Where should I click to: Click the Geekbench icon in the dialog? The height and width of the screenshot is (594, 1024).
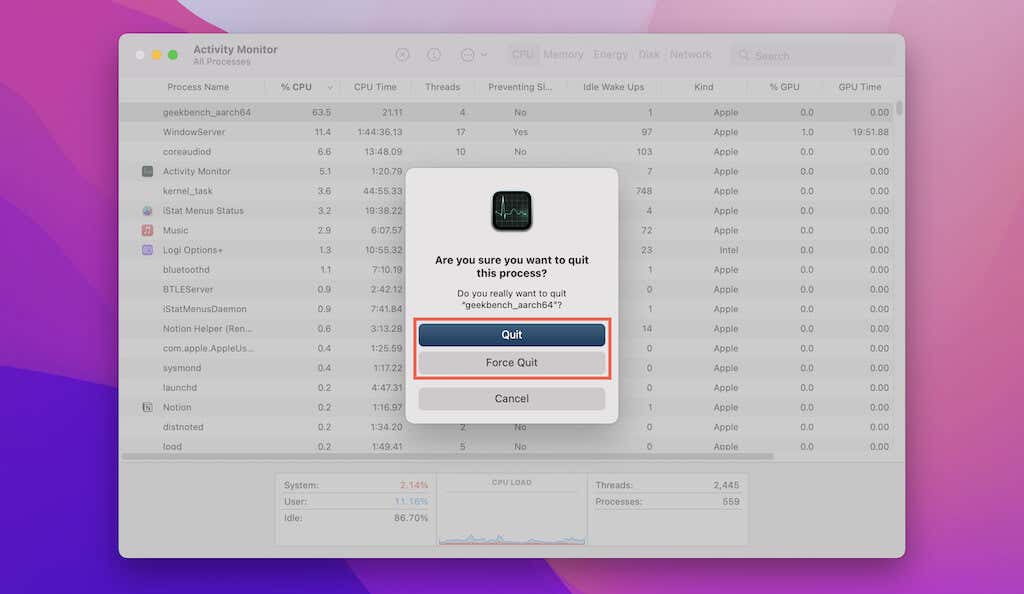[x=511, y=211]
